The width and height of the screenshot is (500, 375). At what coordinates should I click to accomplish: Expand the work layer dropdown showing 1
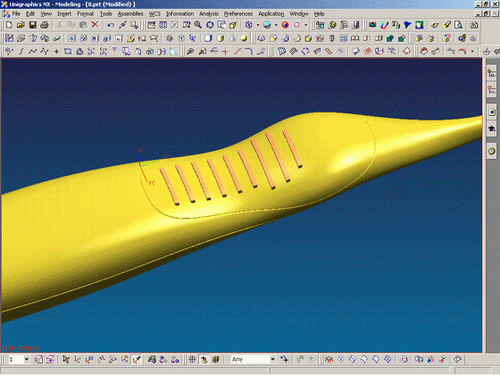coord(26,359)
